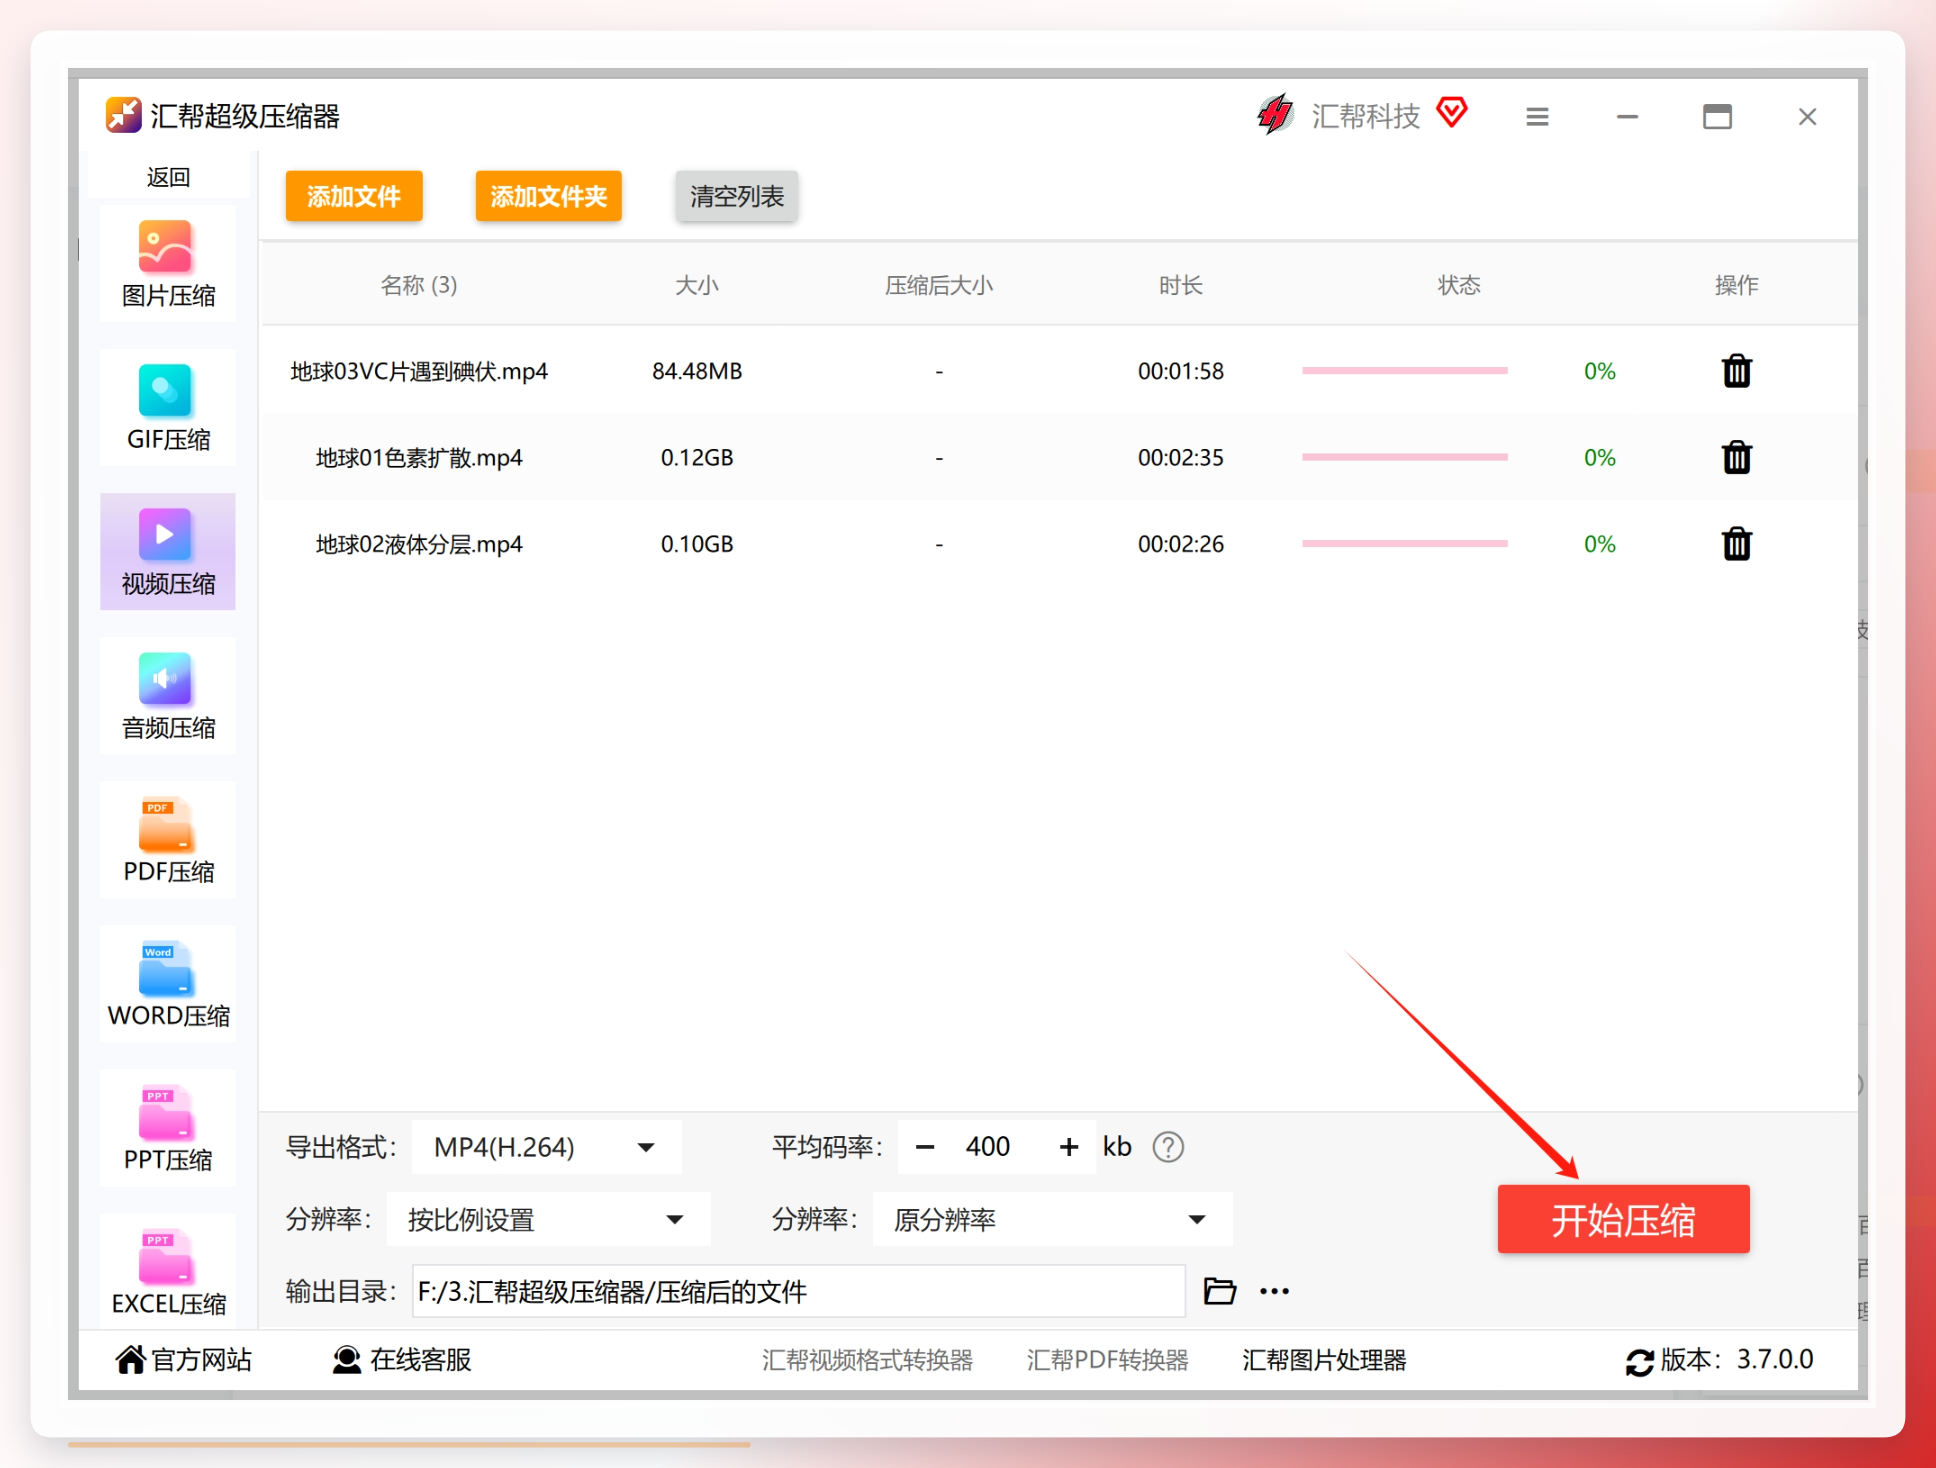
Task: Open the EXCEL压缩 tool
Action: tap(168, 1270)
